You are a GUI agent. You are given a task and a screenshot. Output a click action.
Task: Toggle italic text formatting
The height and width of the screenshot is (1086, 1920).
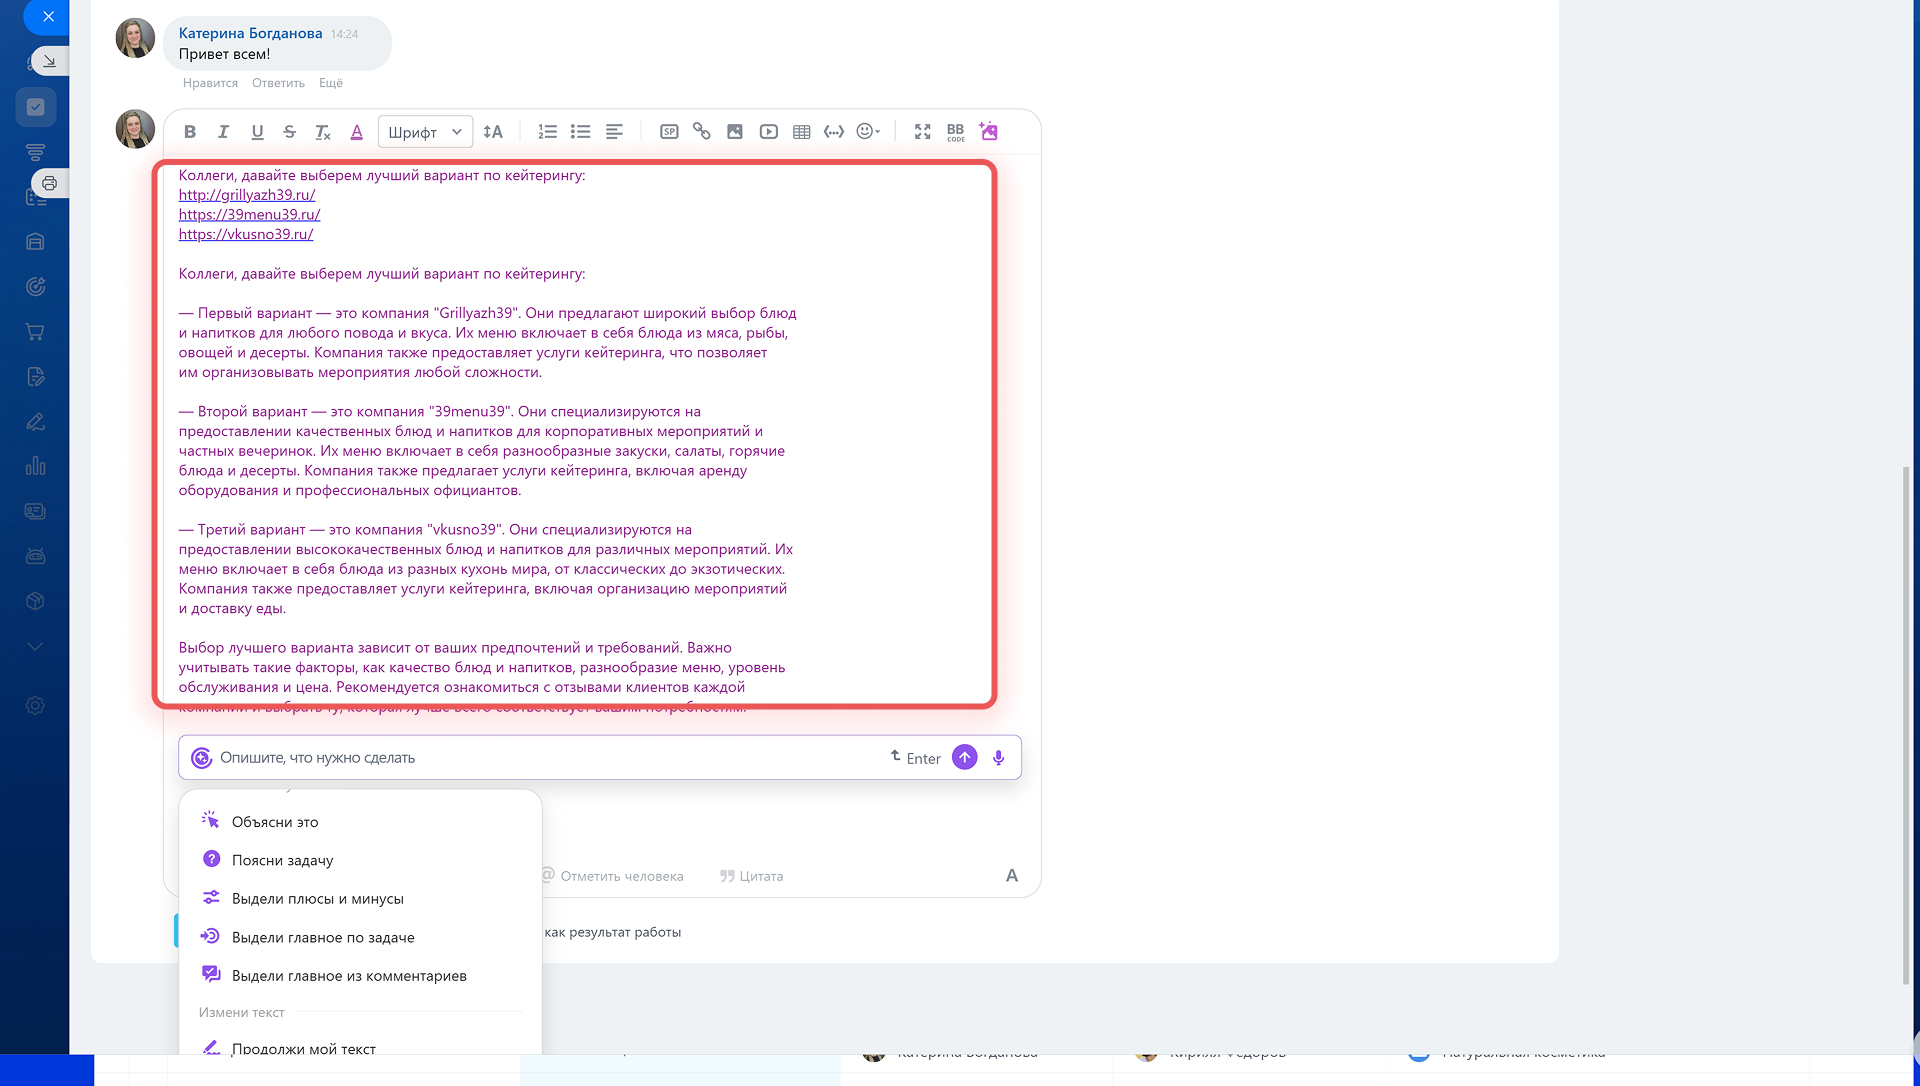pos(223,132)
